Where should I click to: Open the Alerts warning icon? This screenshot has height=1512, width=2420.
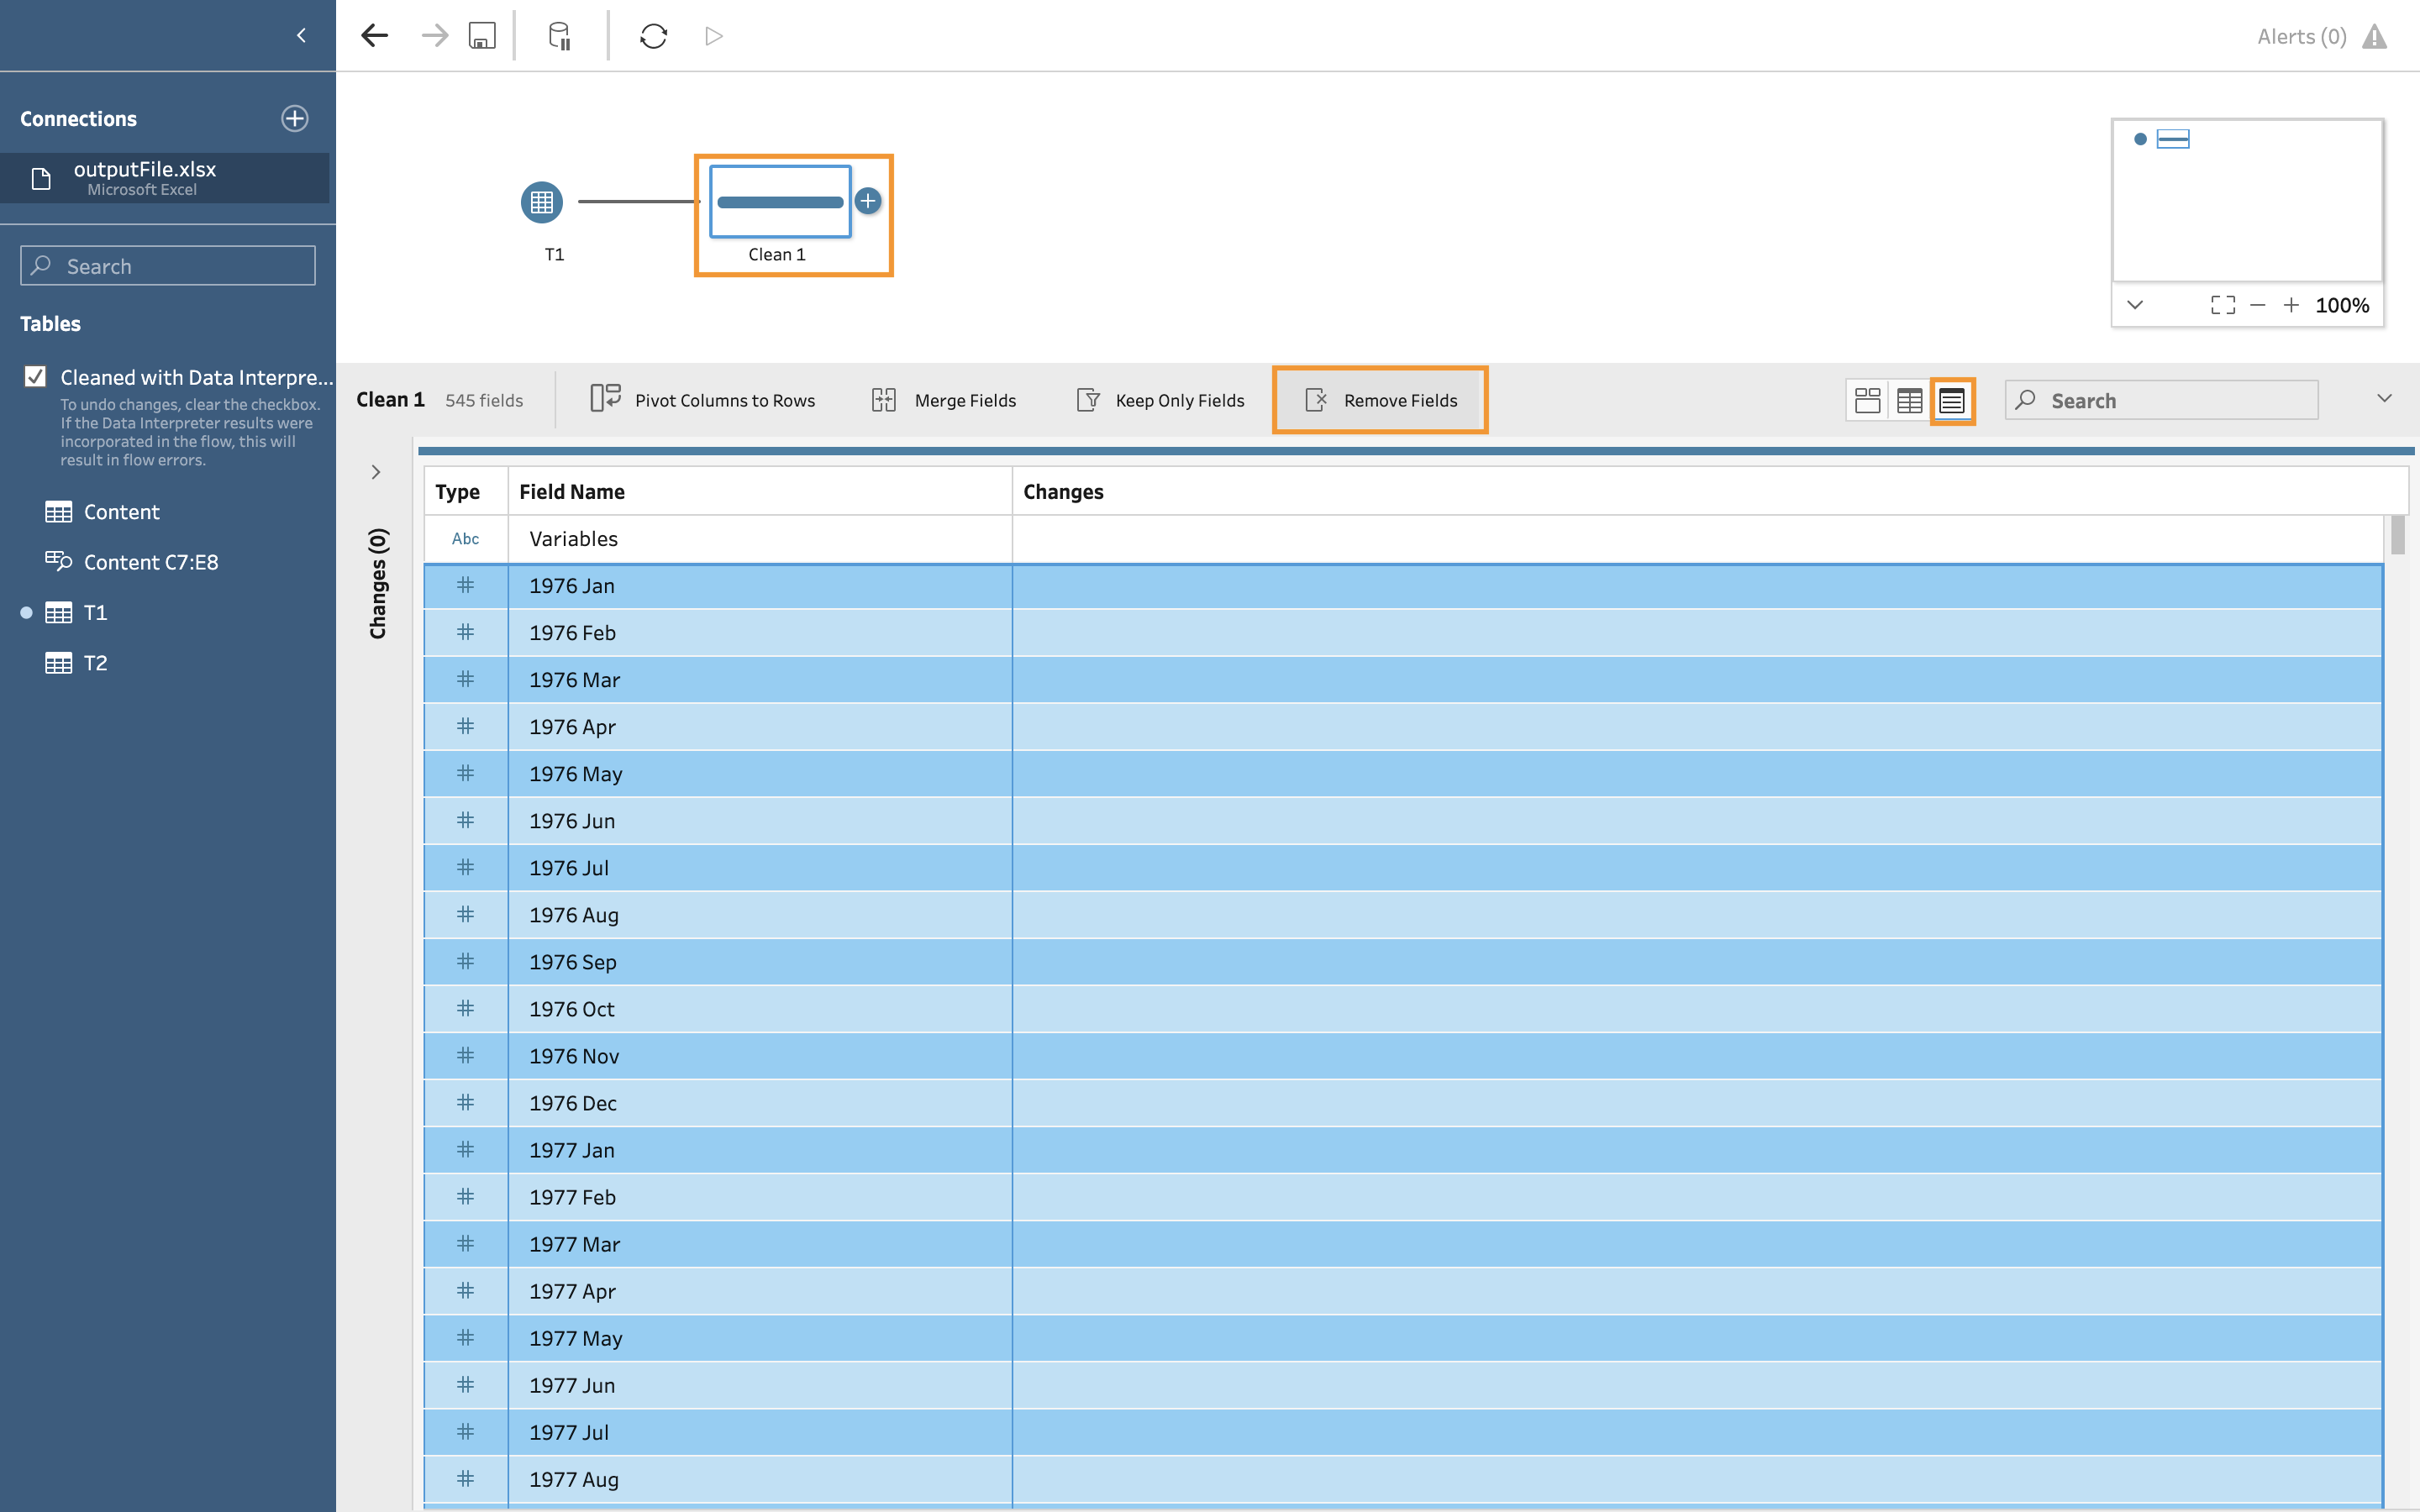tap(2374, 37)
